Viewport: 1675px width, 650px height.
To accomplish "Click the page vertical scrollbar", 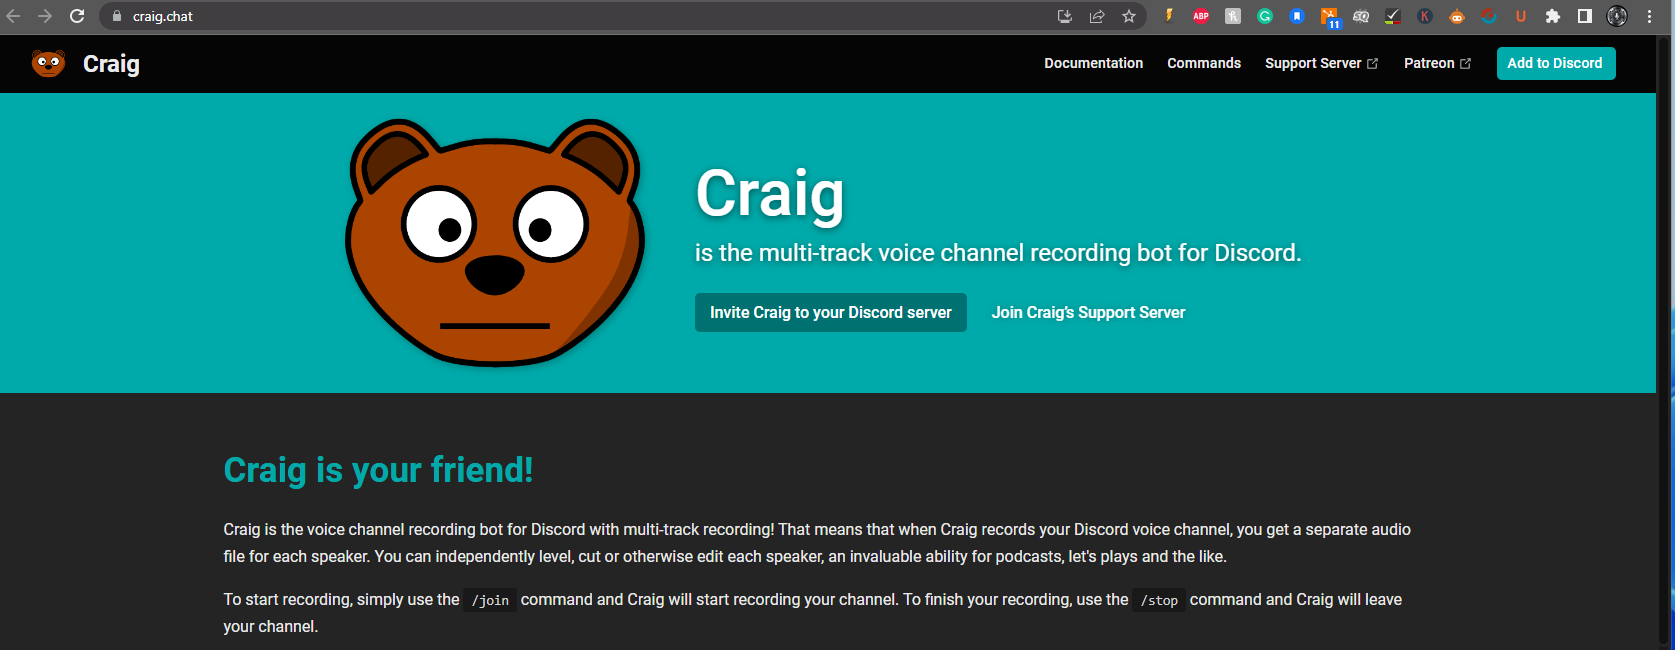I will click(1665, 342).
